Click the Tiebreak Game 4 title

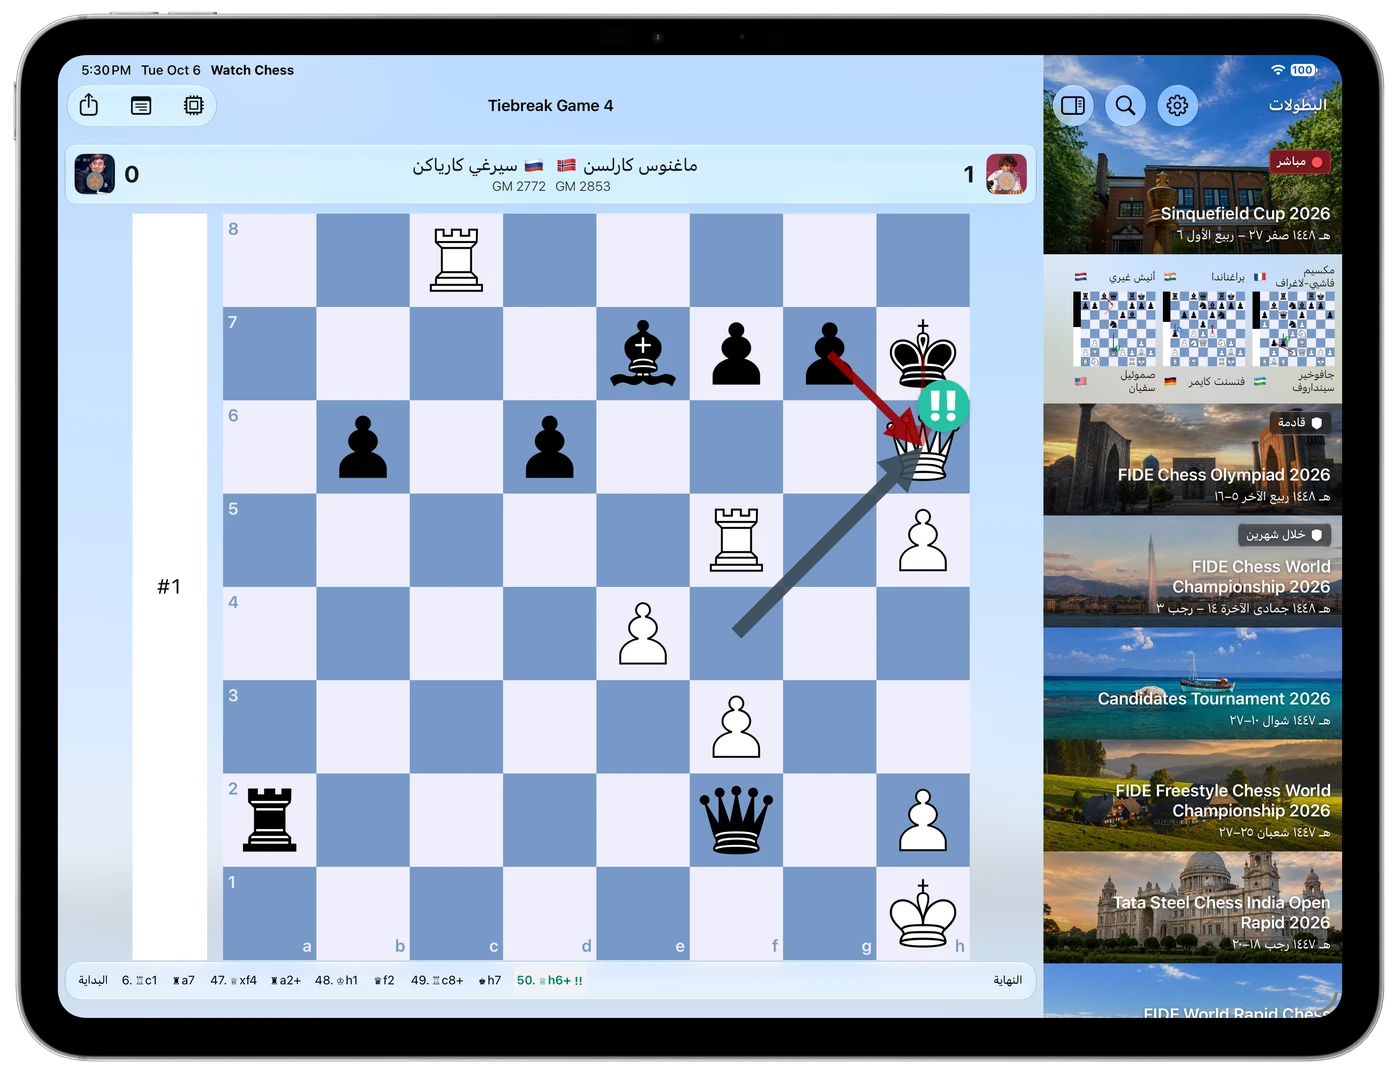pos(551,105)
